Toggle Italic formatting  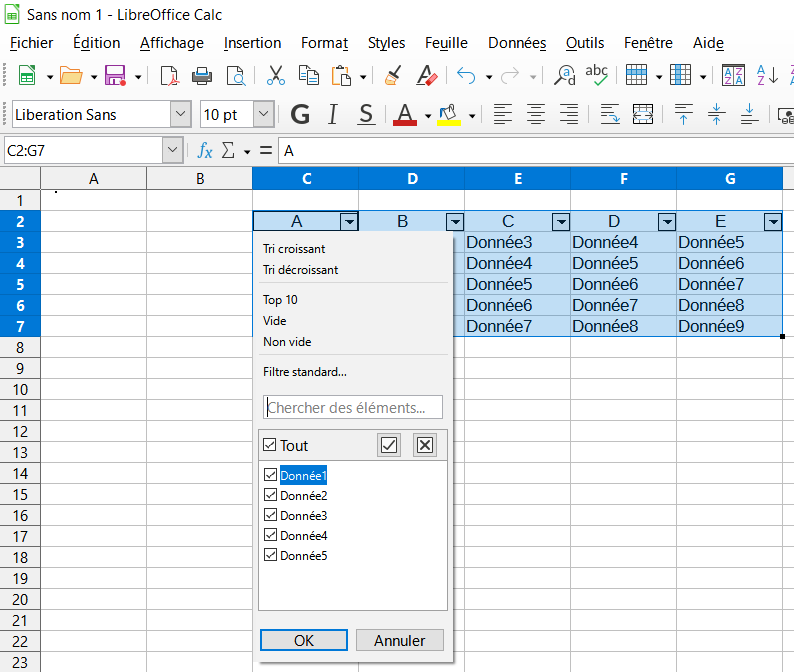[x=333, y=114]
